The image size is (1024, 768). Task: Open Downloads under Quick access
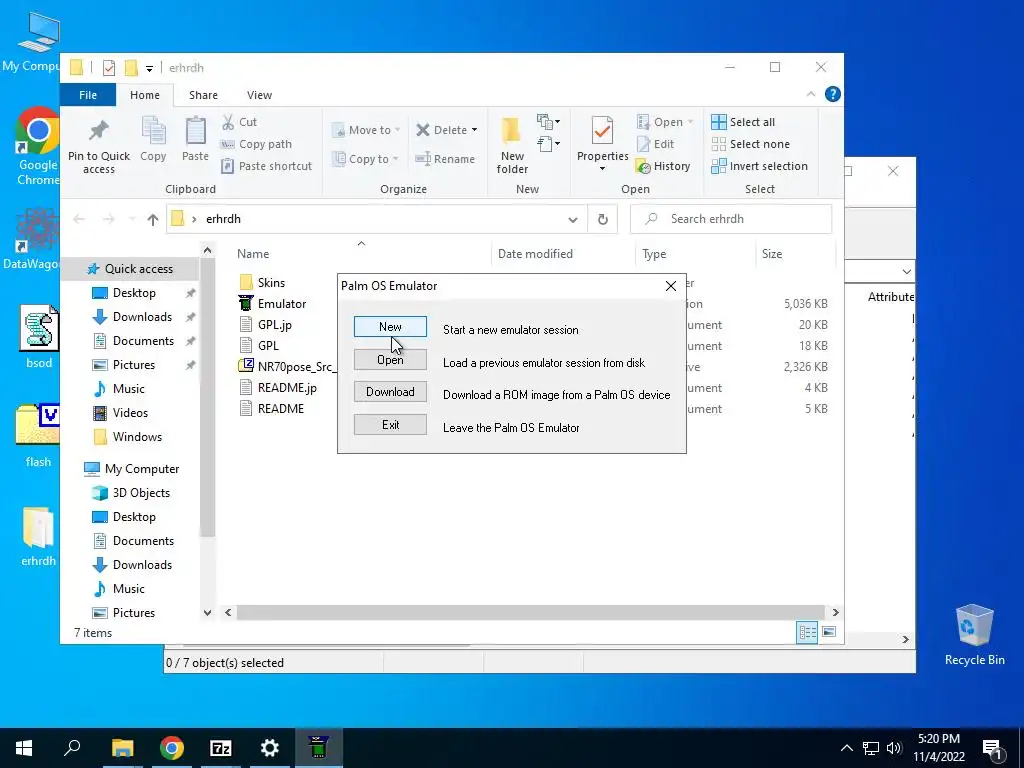142,317
